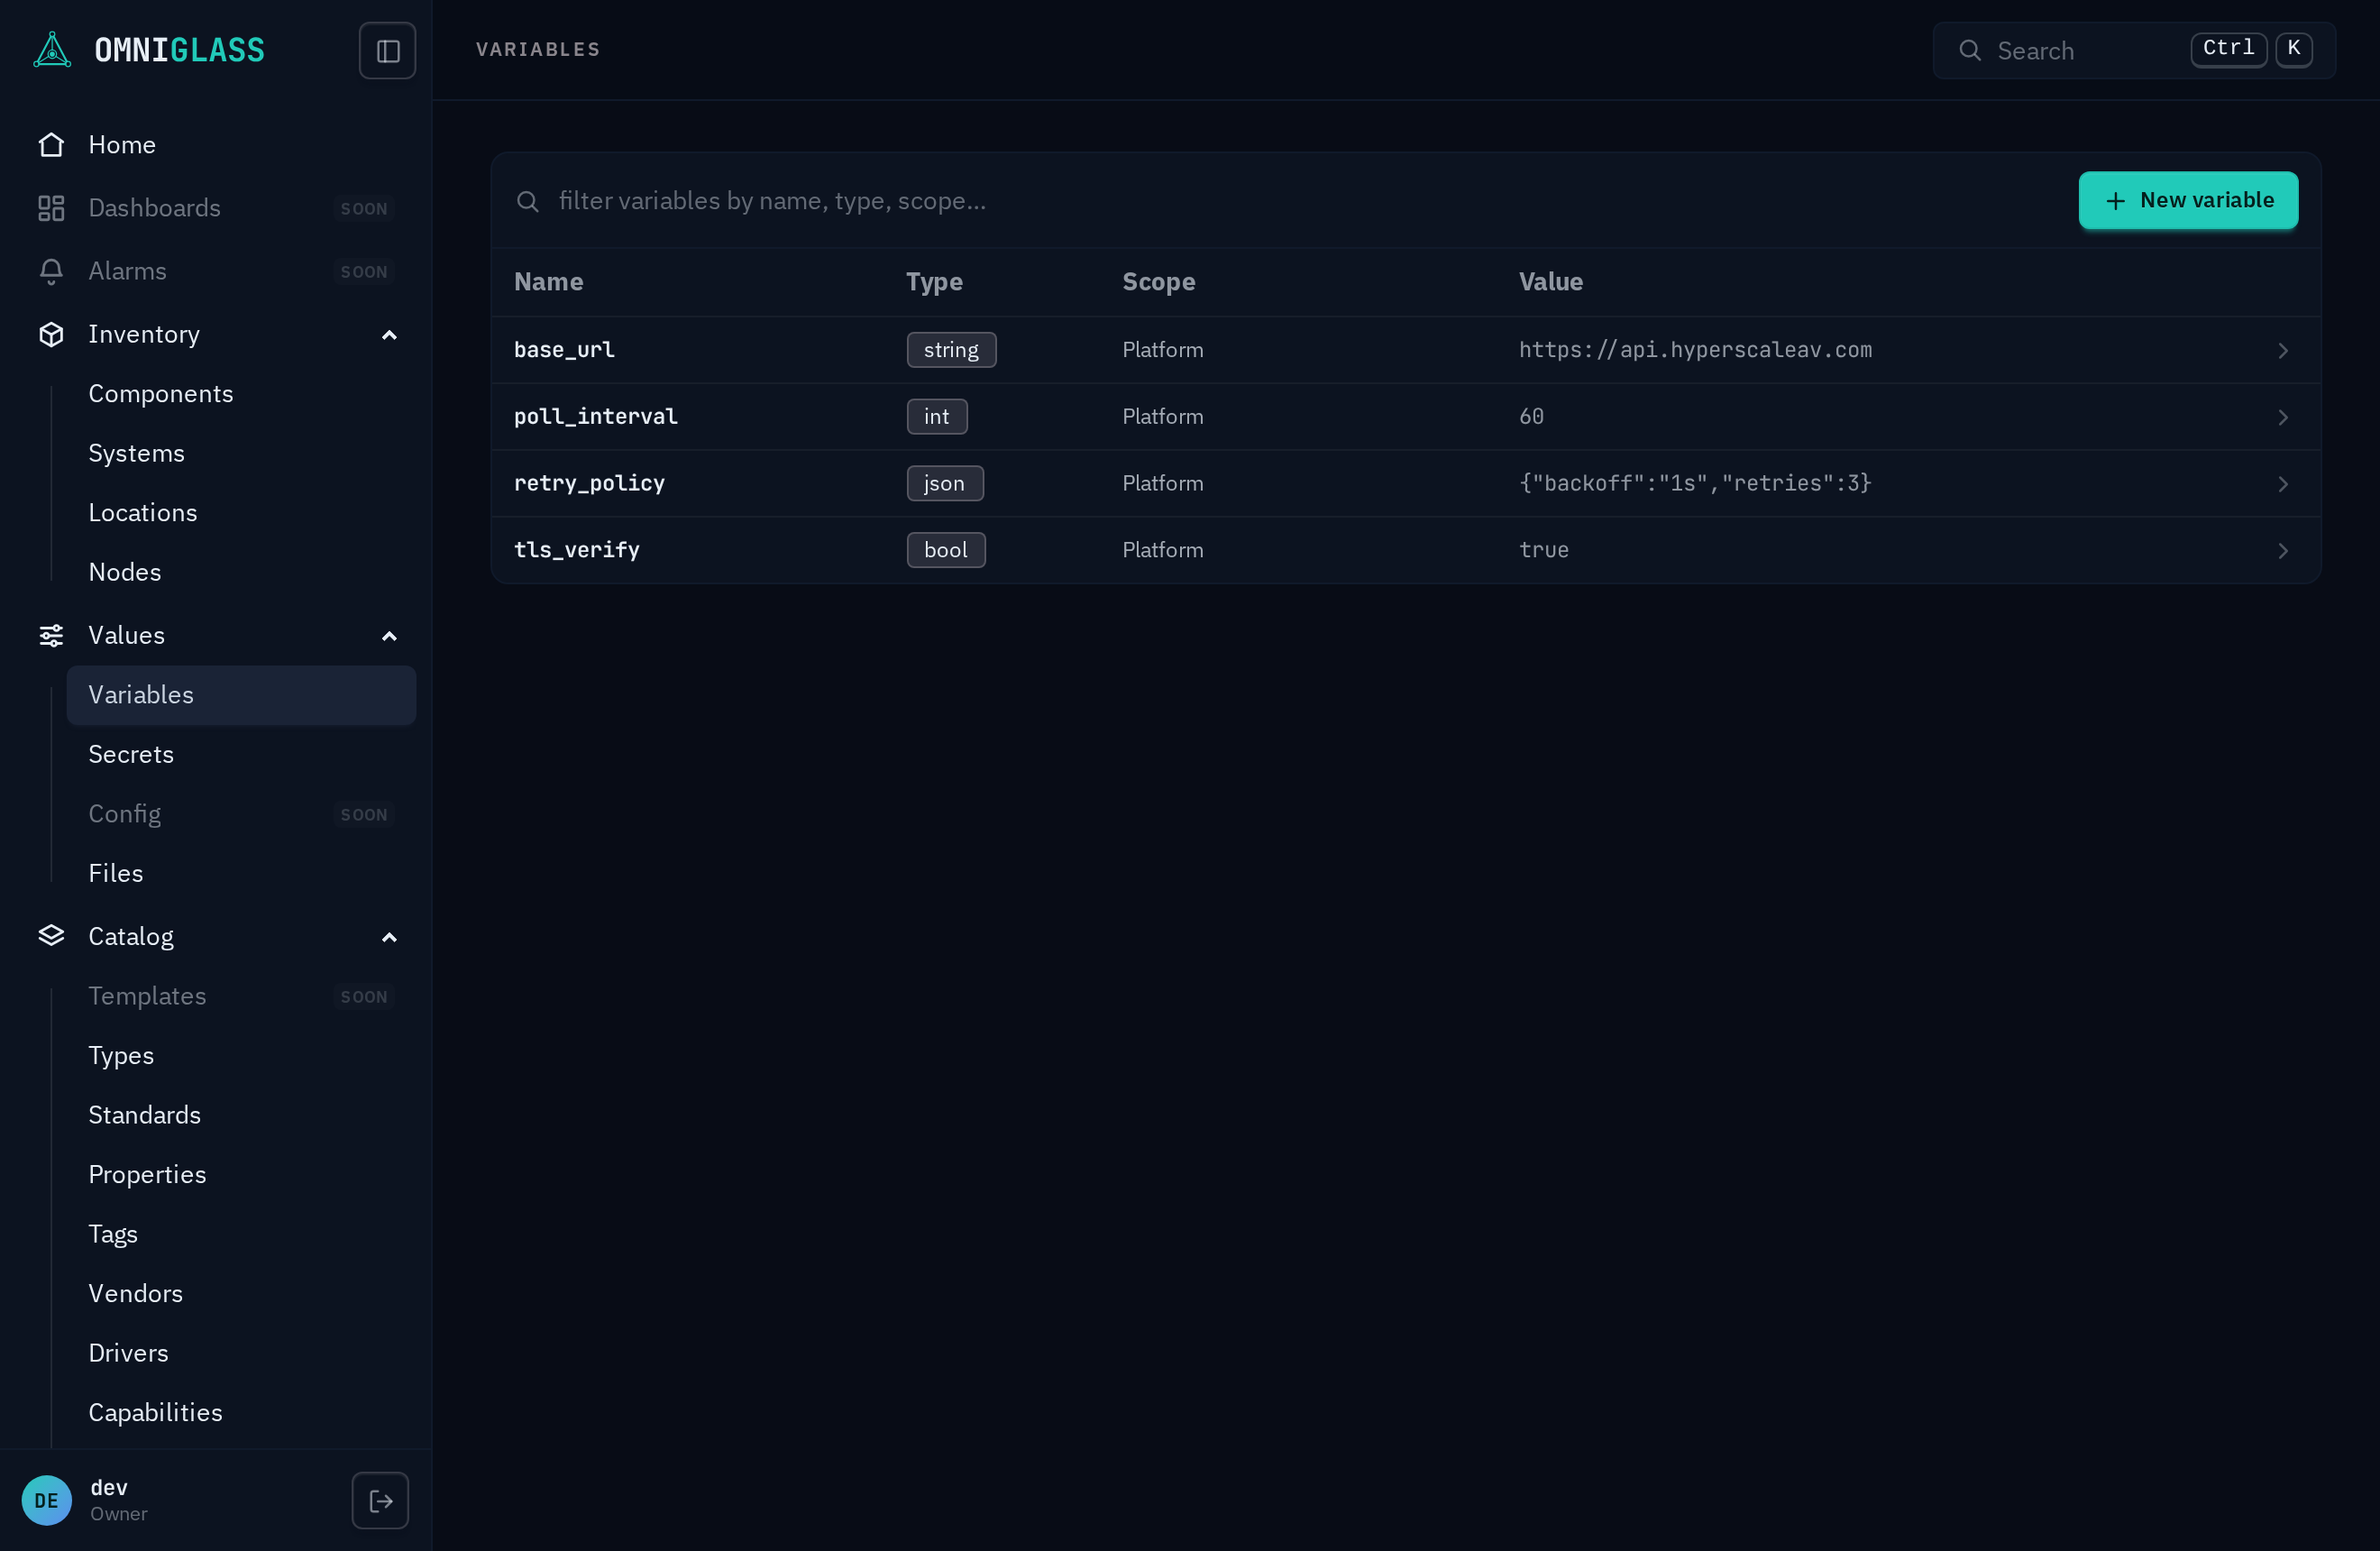Click the VARIABLES page title

click(537, 50)
